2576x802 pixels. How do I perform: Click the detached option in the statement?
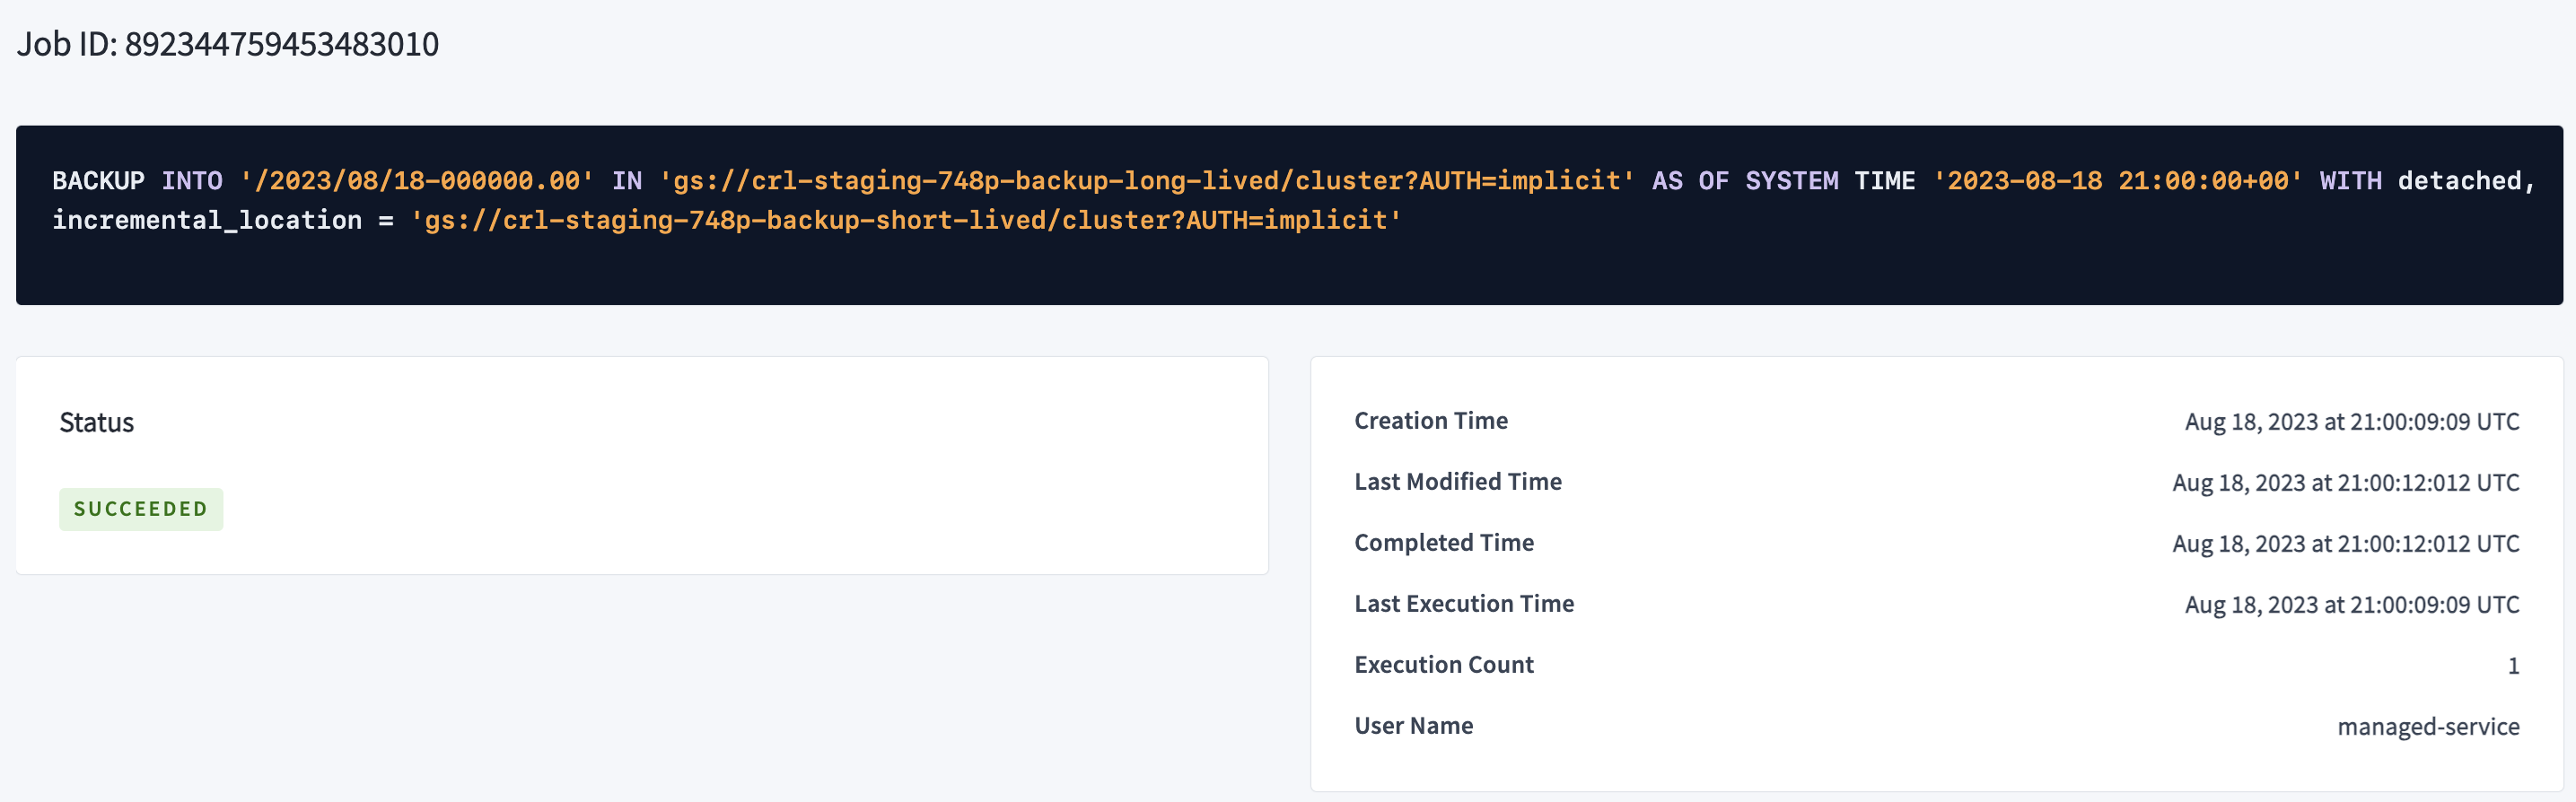(2459, 181)
